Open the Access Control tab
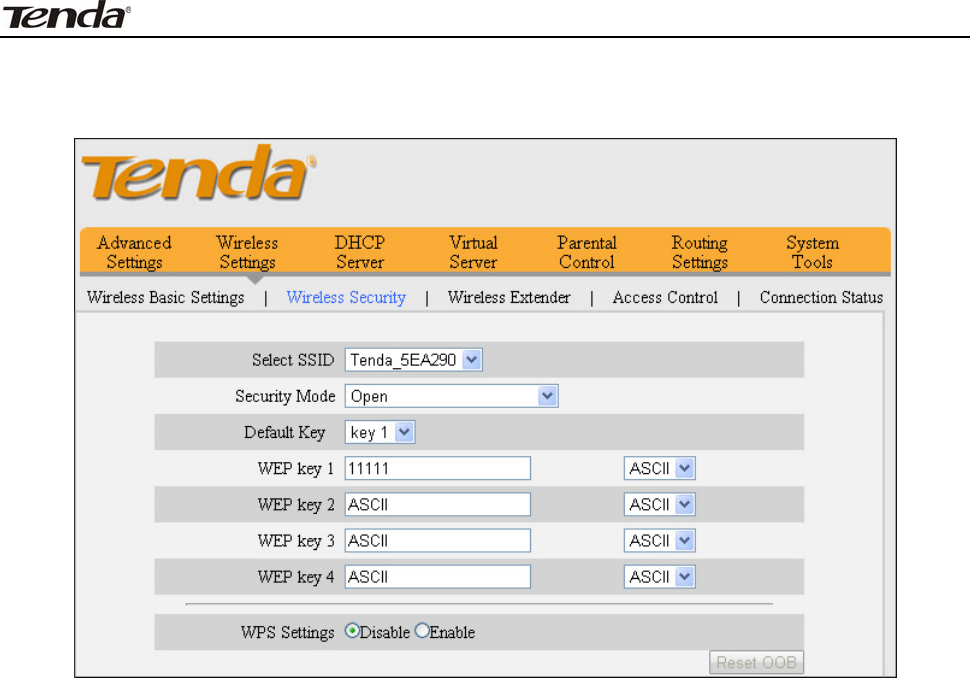Screen dimensions: 970x678 (x=665, y=298)
